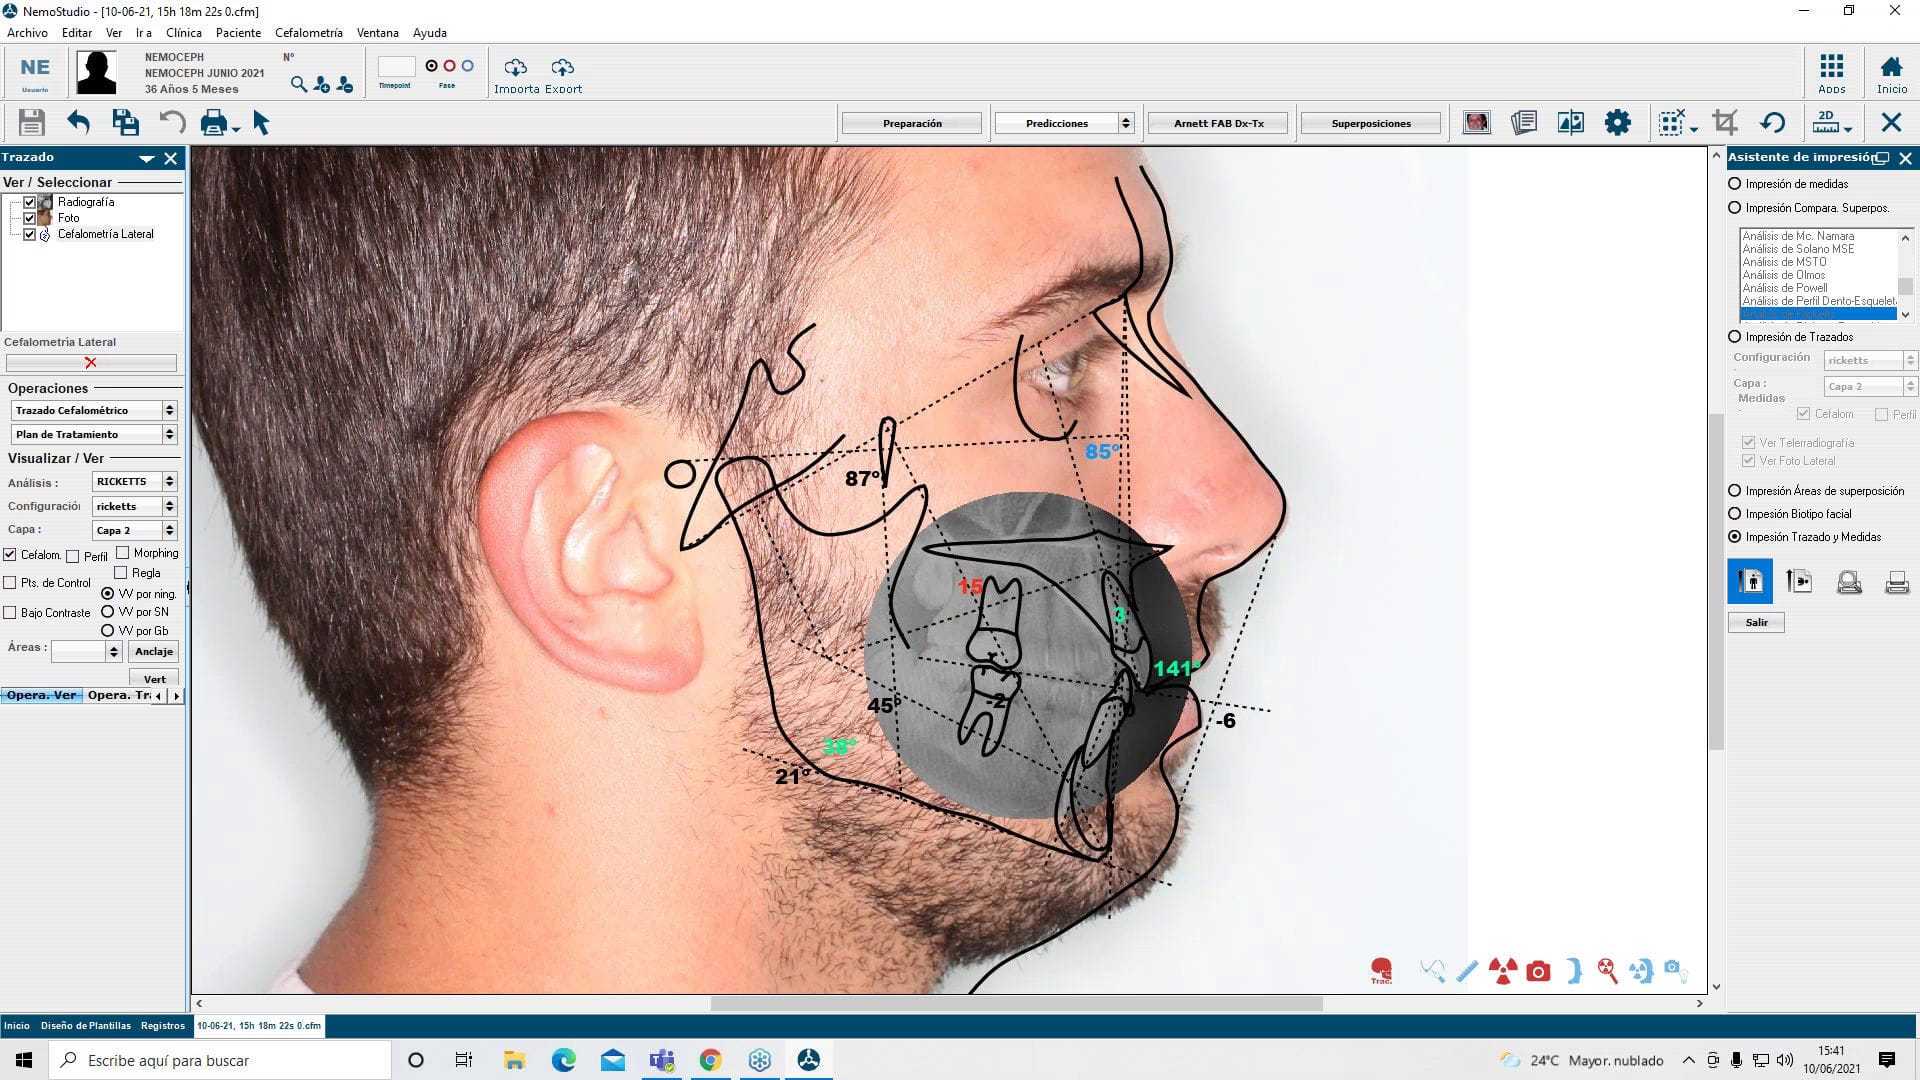Open the Cefalometría menu
Screen dimensions: 1920x1080
pos(308,32)
